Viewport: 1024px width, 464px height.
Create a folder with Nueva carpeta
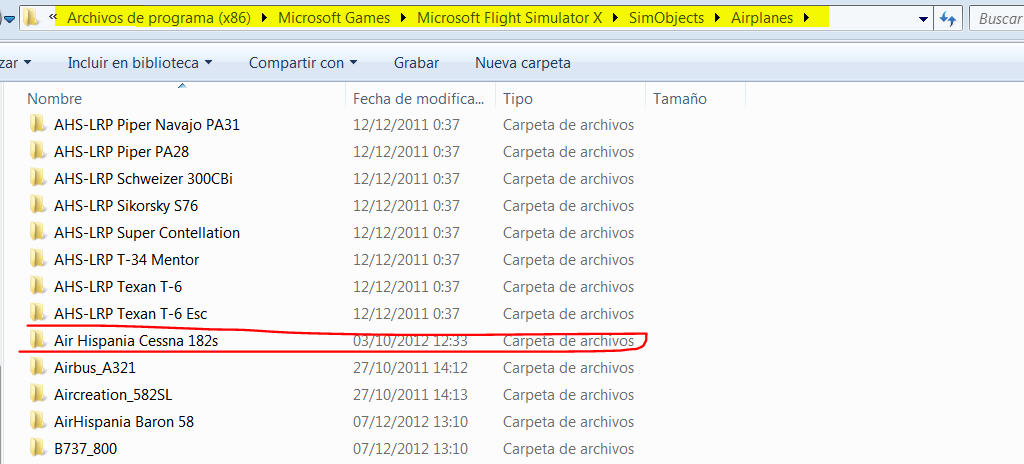(523, 63)
